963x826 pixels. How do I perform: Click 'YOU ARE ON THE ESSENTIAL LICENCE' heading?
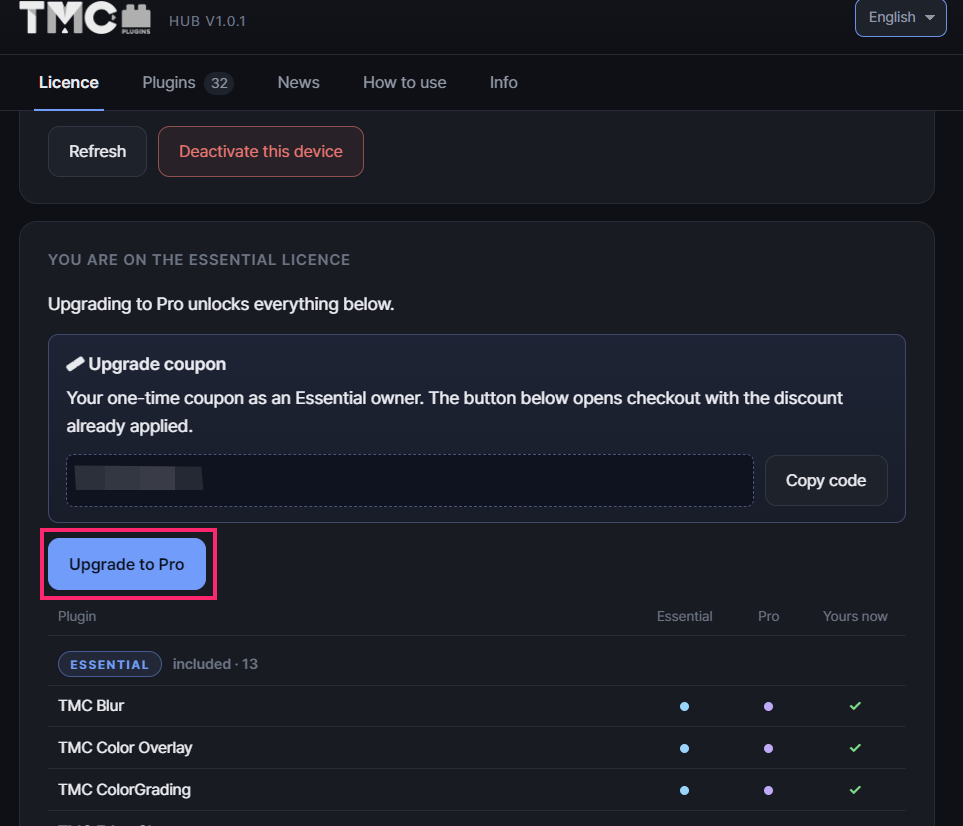[199, 260]
